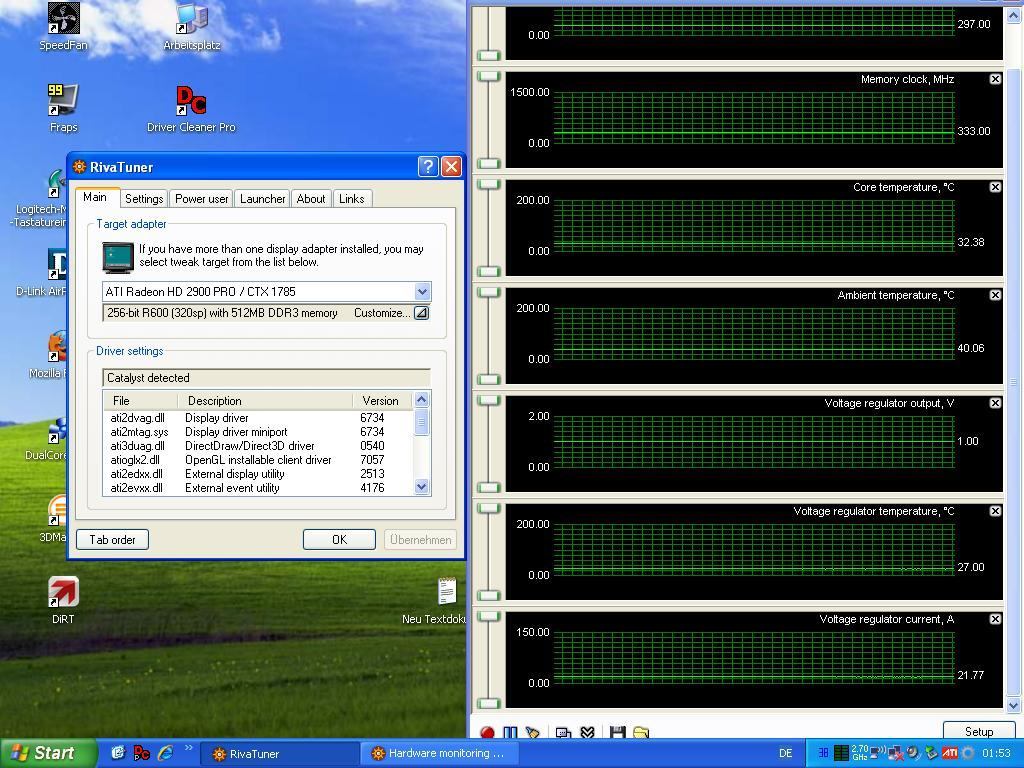Clear monitoring history with the brush icon
The image size is (1024, 768).
[532, 732]
